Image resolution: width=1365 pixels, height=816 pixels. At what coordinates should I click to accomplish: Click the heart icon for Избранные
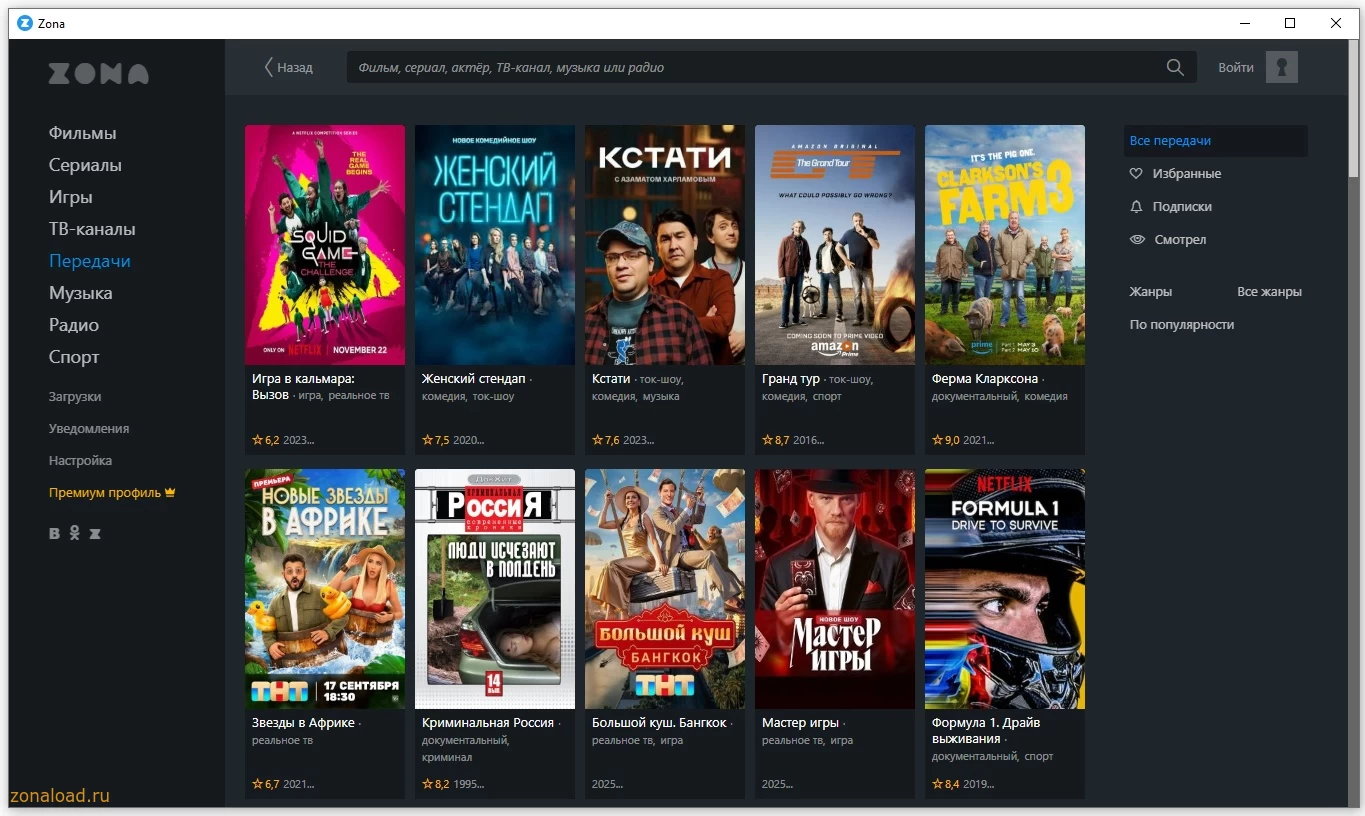point(1136,174)
